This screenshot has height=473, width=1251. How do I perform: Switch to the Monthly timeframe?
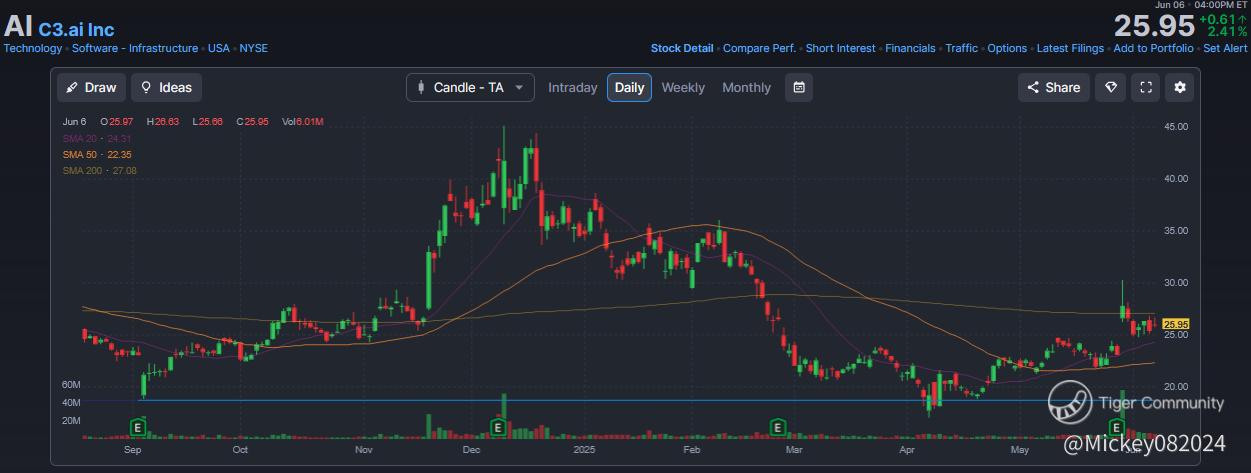pyautogui.click(x=746, y=87)
